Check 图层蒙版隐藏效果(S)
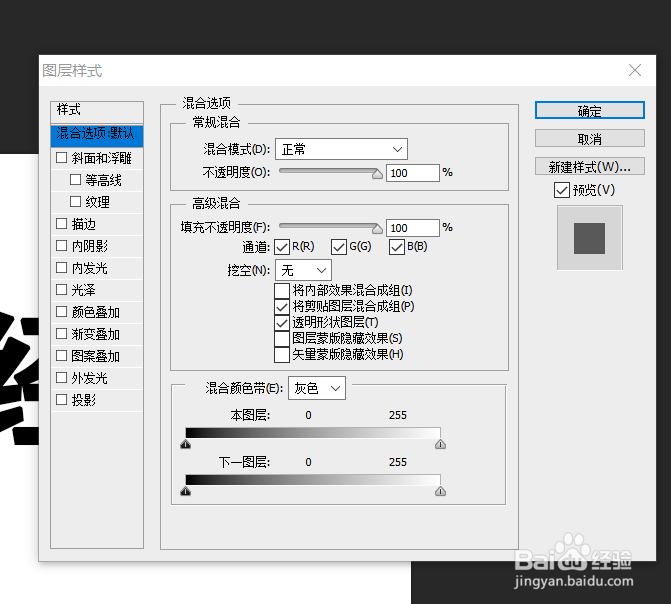 coord(282,339)
